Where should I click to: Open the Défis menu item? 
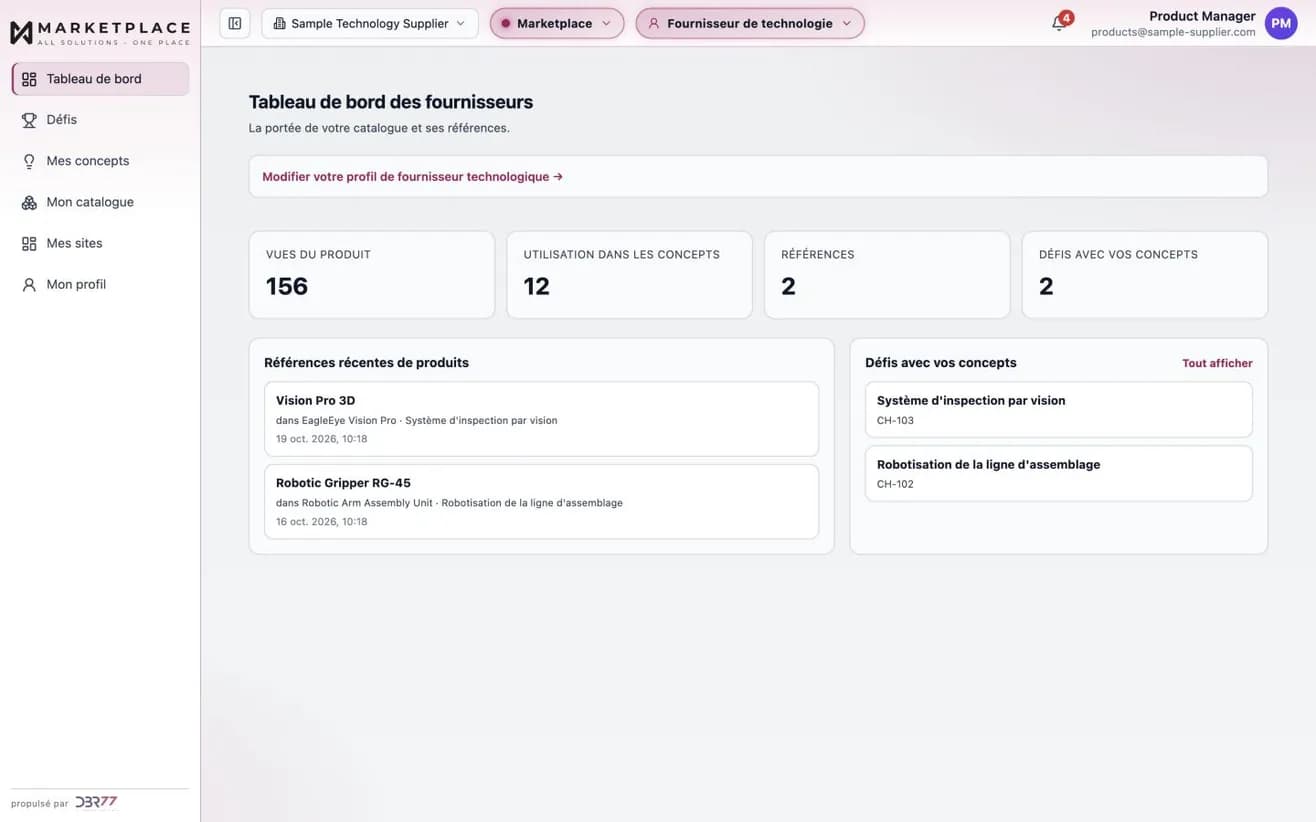coord(100,120)
